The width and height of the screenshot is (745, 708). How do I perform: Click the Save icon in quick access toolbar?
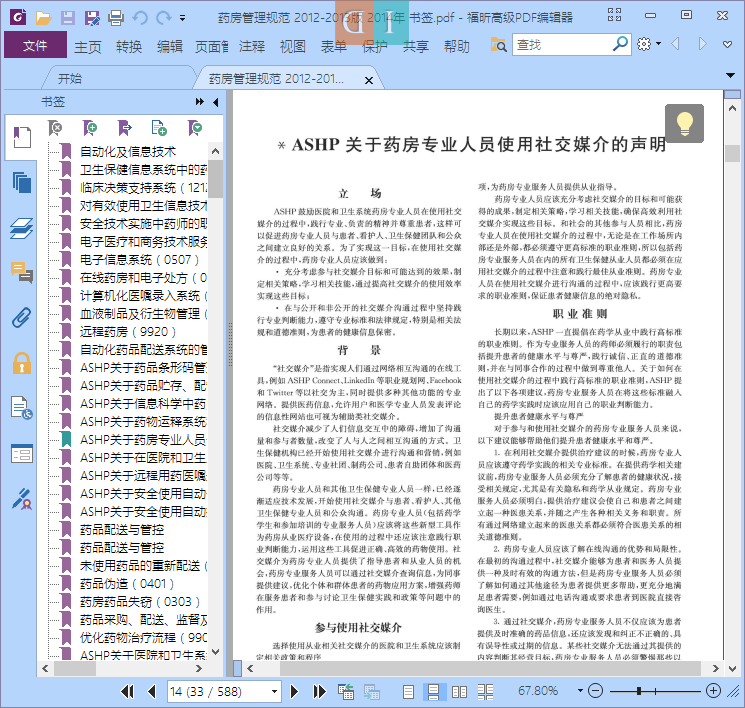point(67,18)
